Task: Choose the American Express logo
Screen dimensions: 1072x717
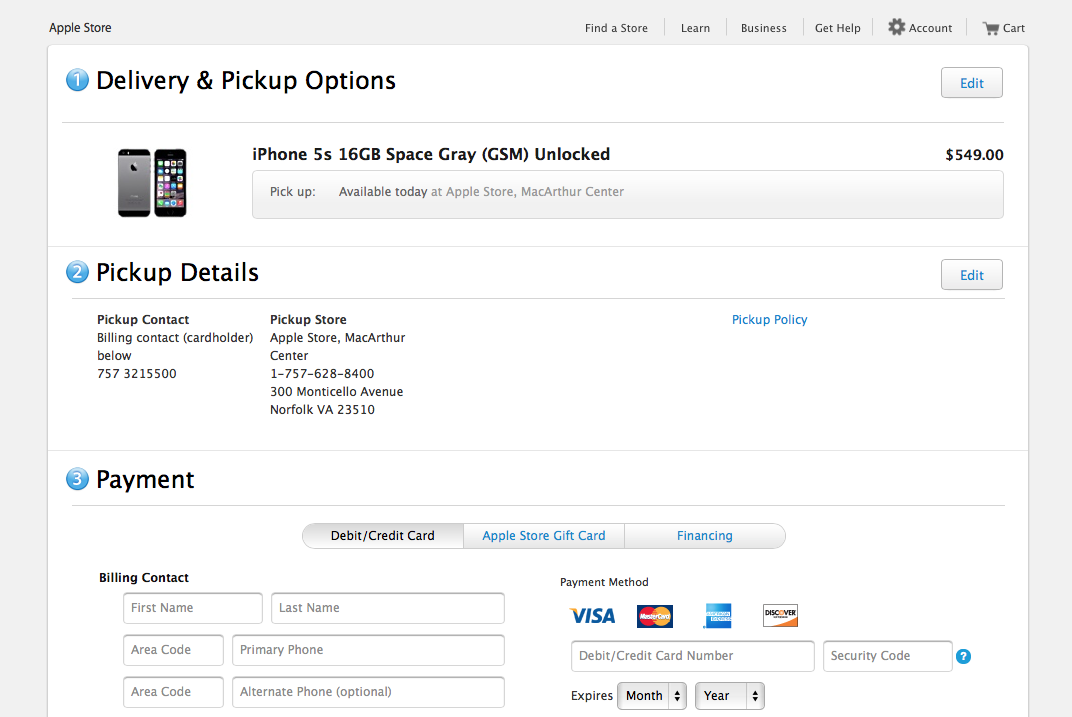Action: click(x=717, y=616)
